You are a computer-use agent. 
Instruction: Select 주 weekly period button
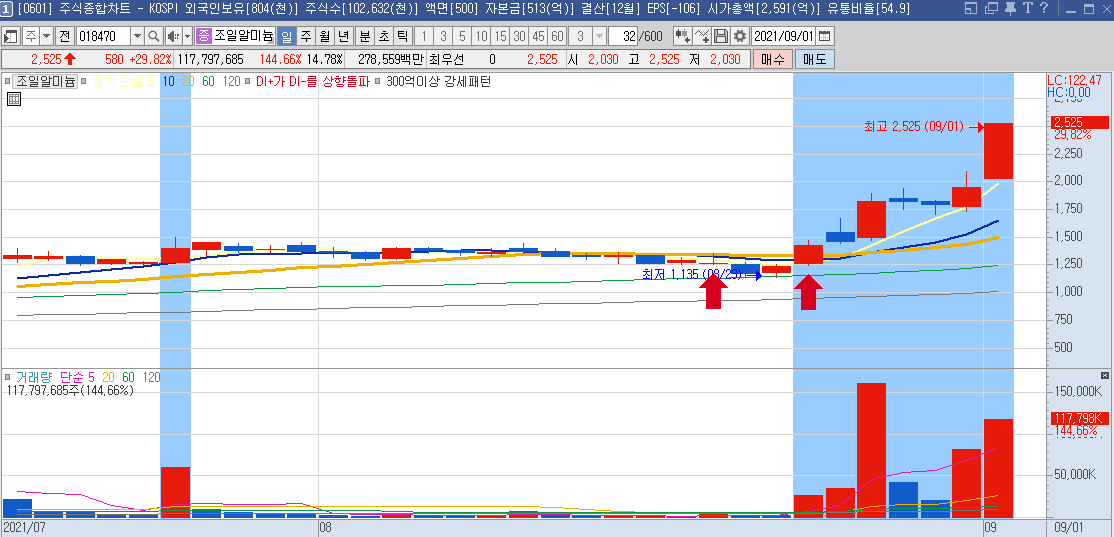[305, 36]
